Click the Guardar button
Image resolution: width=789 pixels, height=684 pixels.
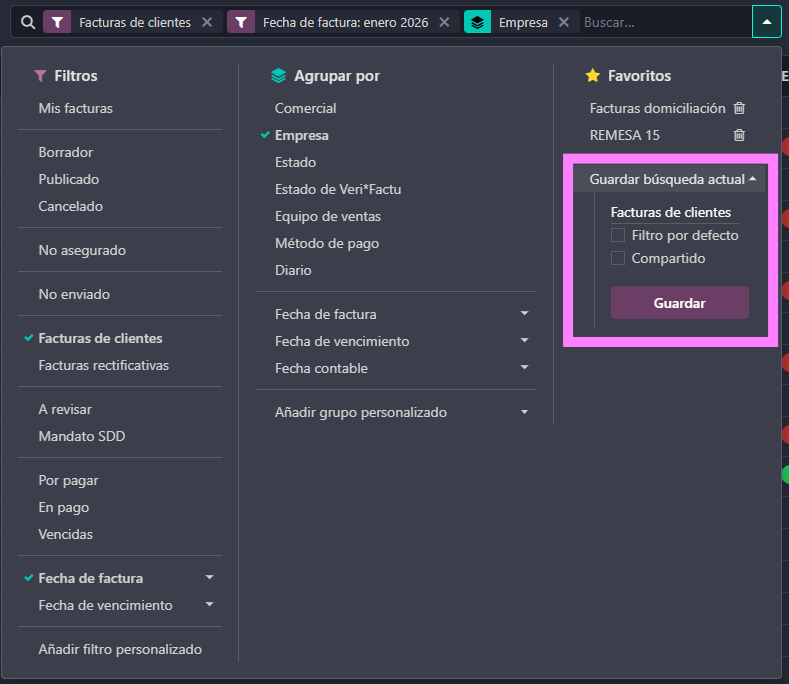[x=679, y=303]
